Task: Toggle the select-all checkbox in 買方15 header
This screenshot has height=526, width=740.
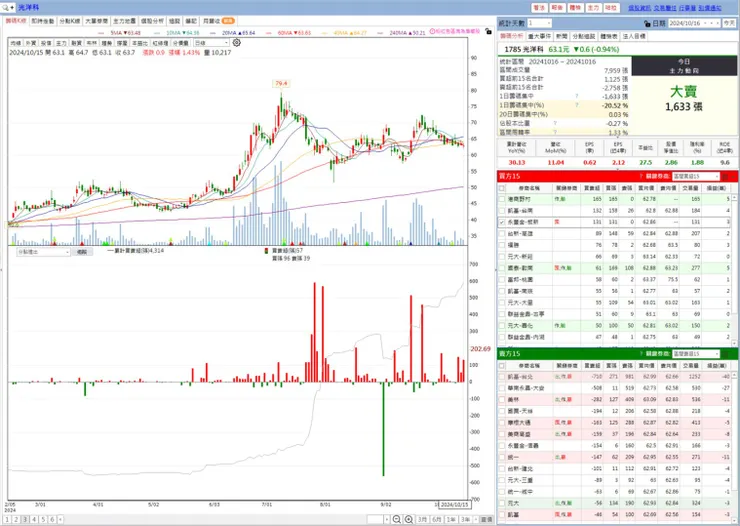Action: tap(502, 188)
